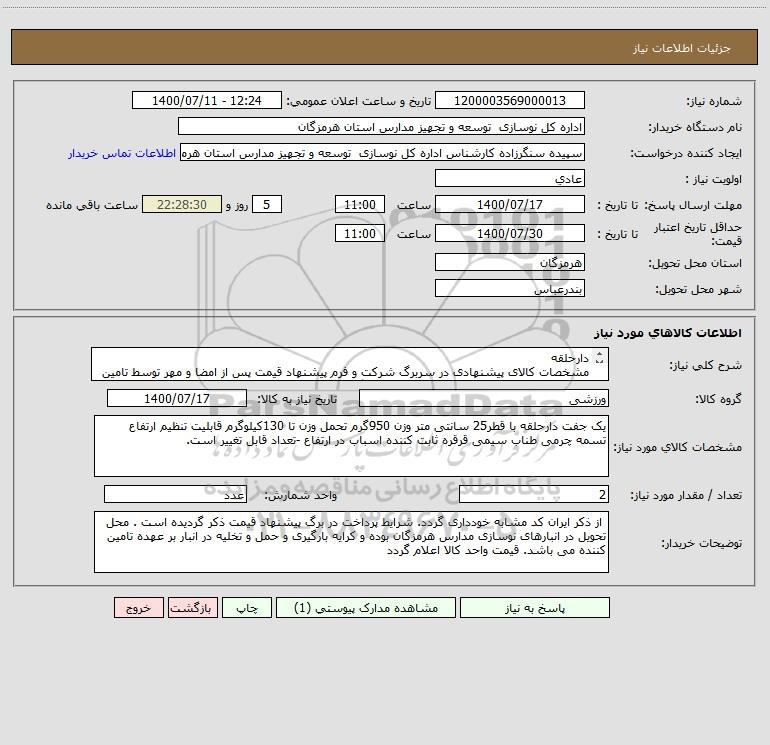
Task: Click the ساعت 11:00 field beside 1400/07/17
Action: [359, 204]
